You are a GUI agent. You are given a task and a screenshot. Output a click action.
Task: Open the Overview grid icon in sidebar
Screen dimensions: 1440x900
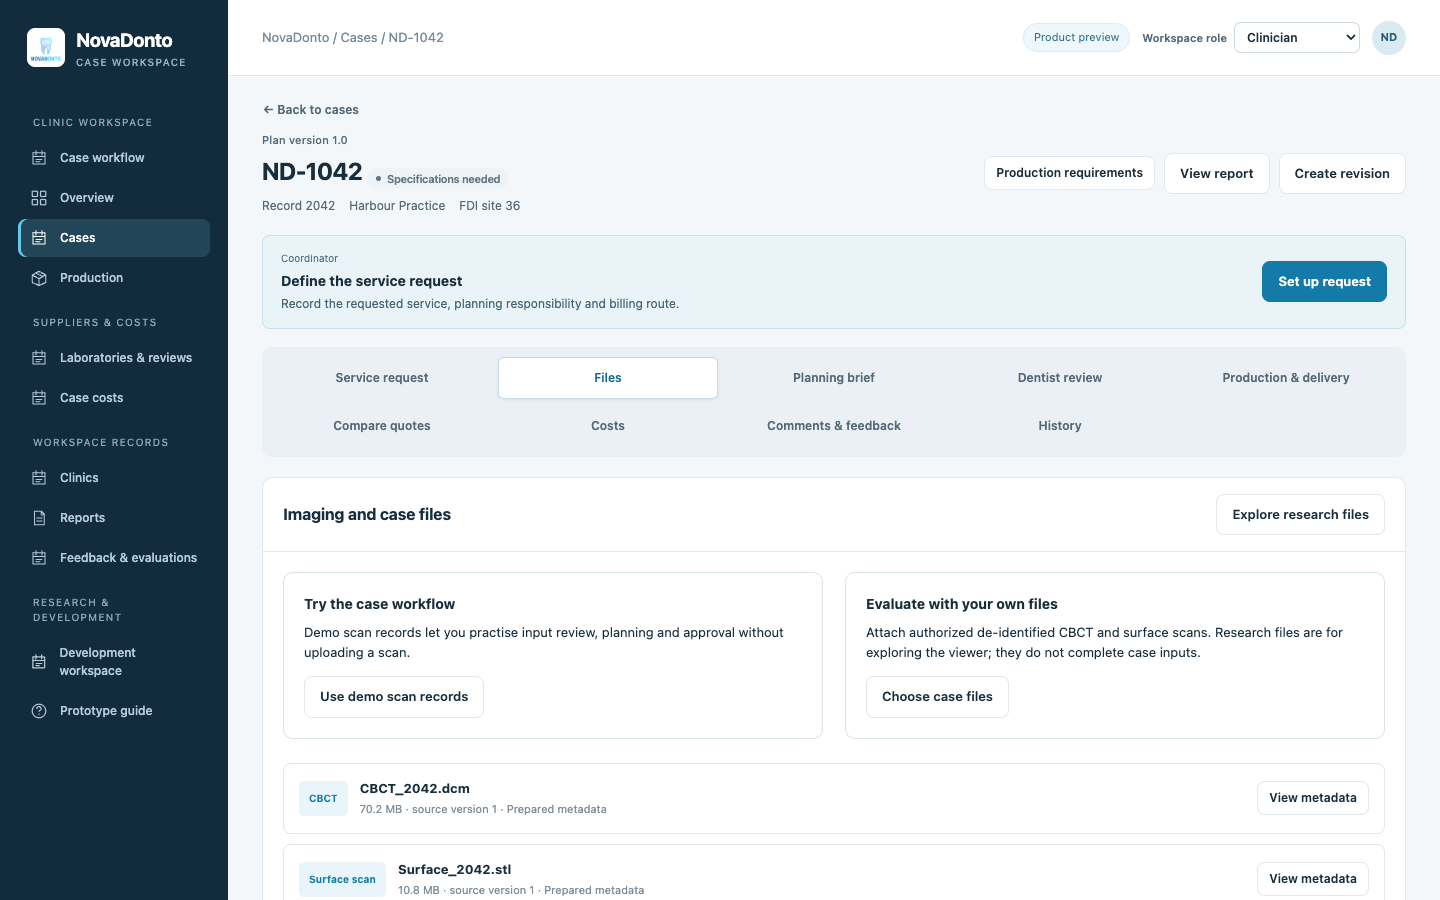coord(39,198)
